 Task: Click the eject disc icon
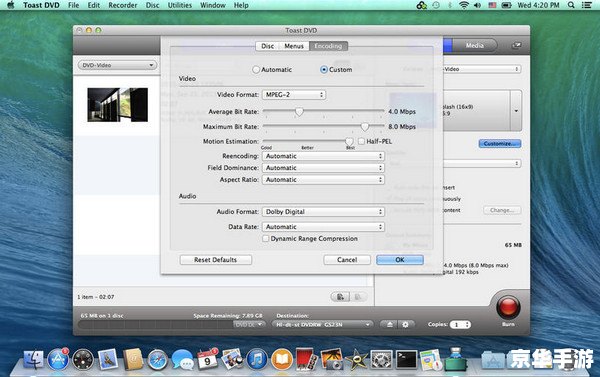[389, 325]
